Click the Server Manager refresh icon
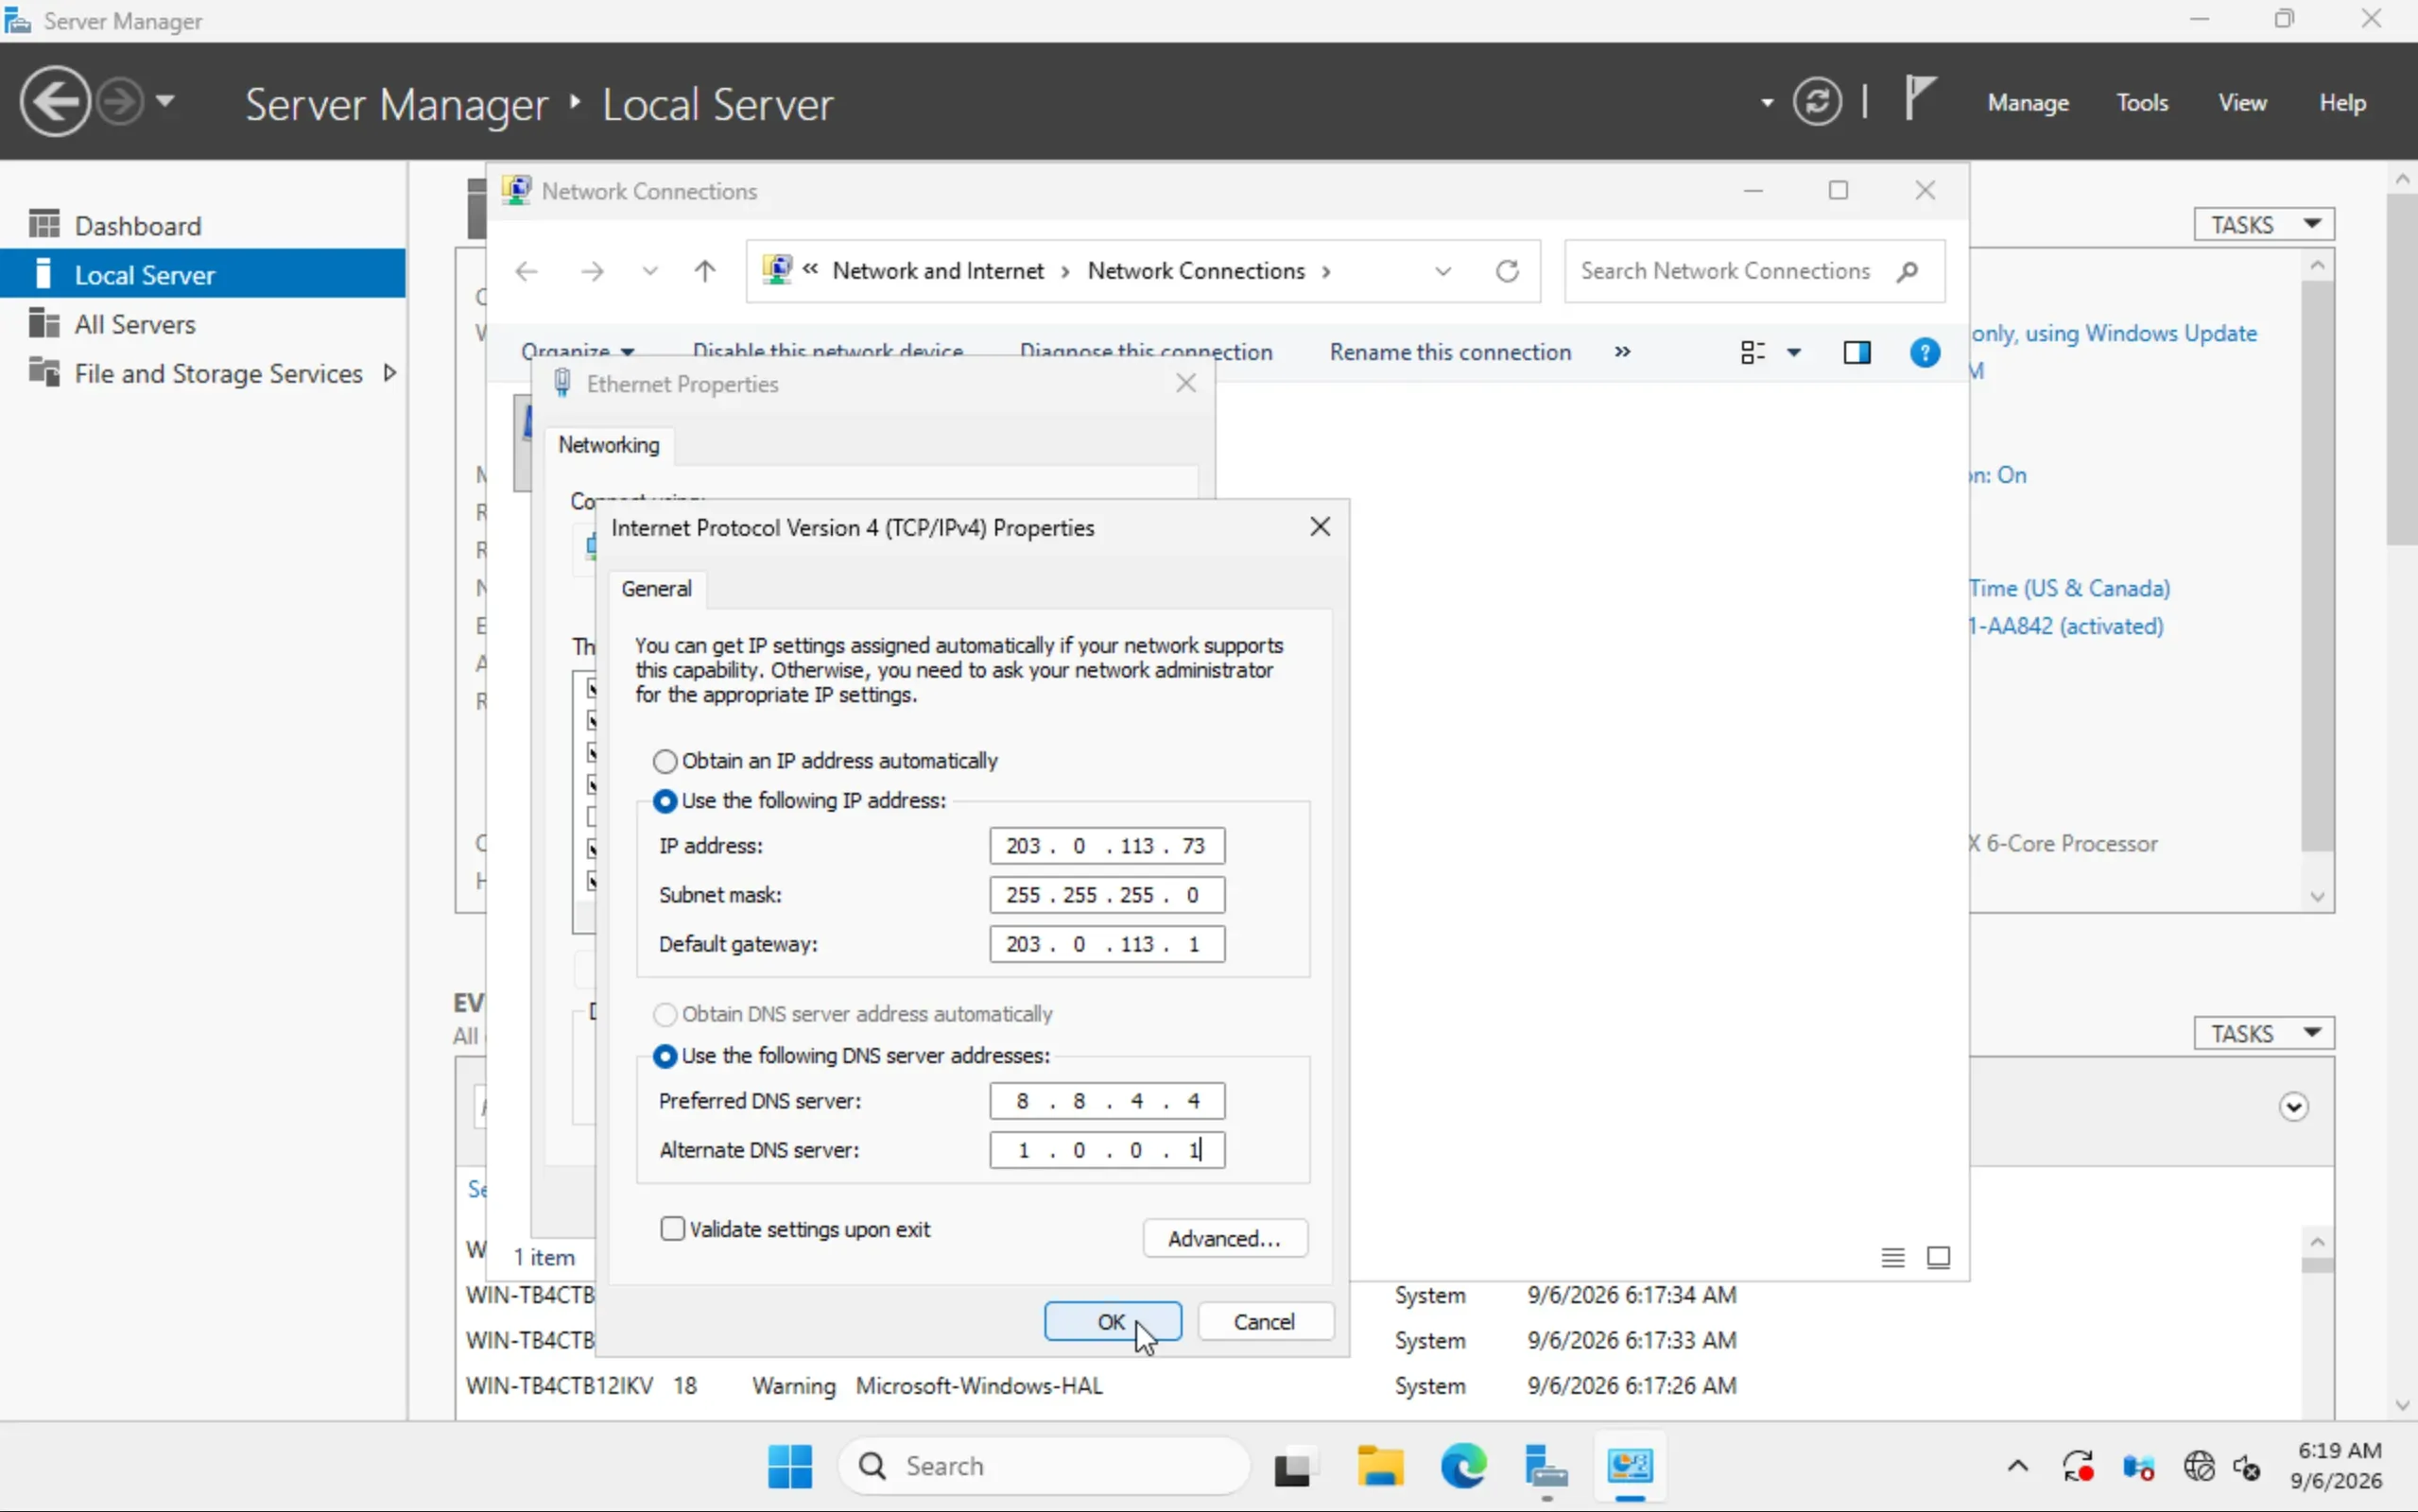Screen dimensions: 2418x1512 point(1816,102)
